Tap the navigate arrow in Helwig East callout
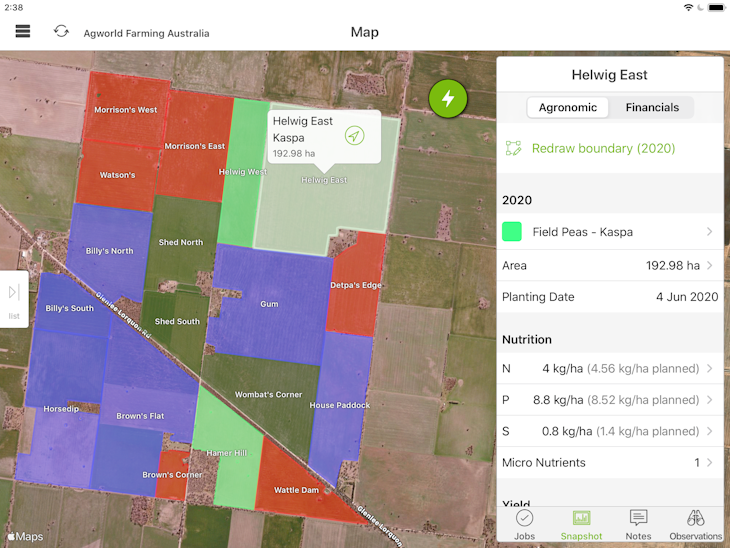 (x=354, y=136)
